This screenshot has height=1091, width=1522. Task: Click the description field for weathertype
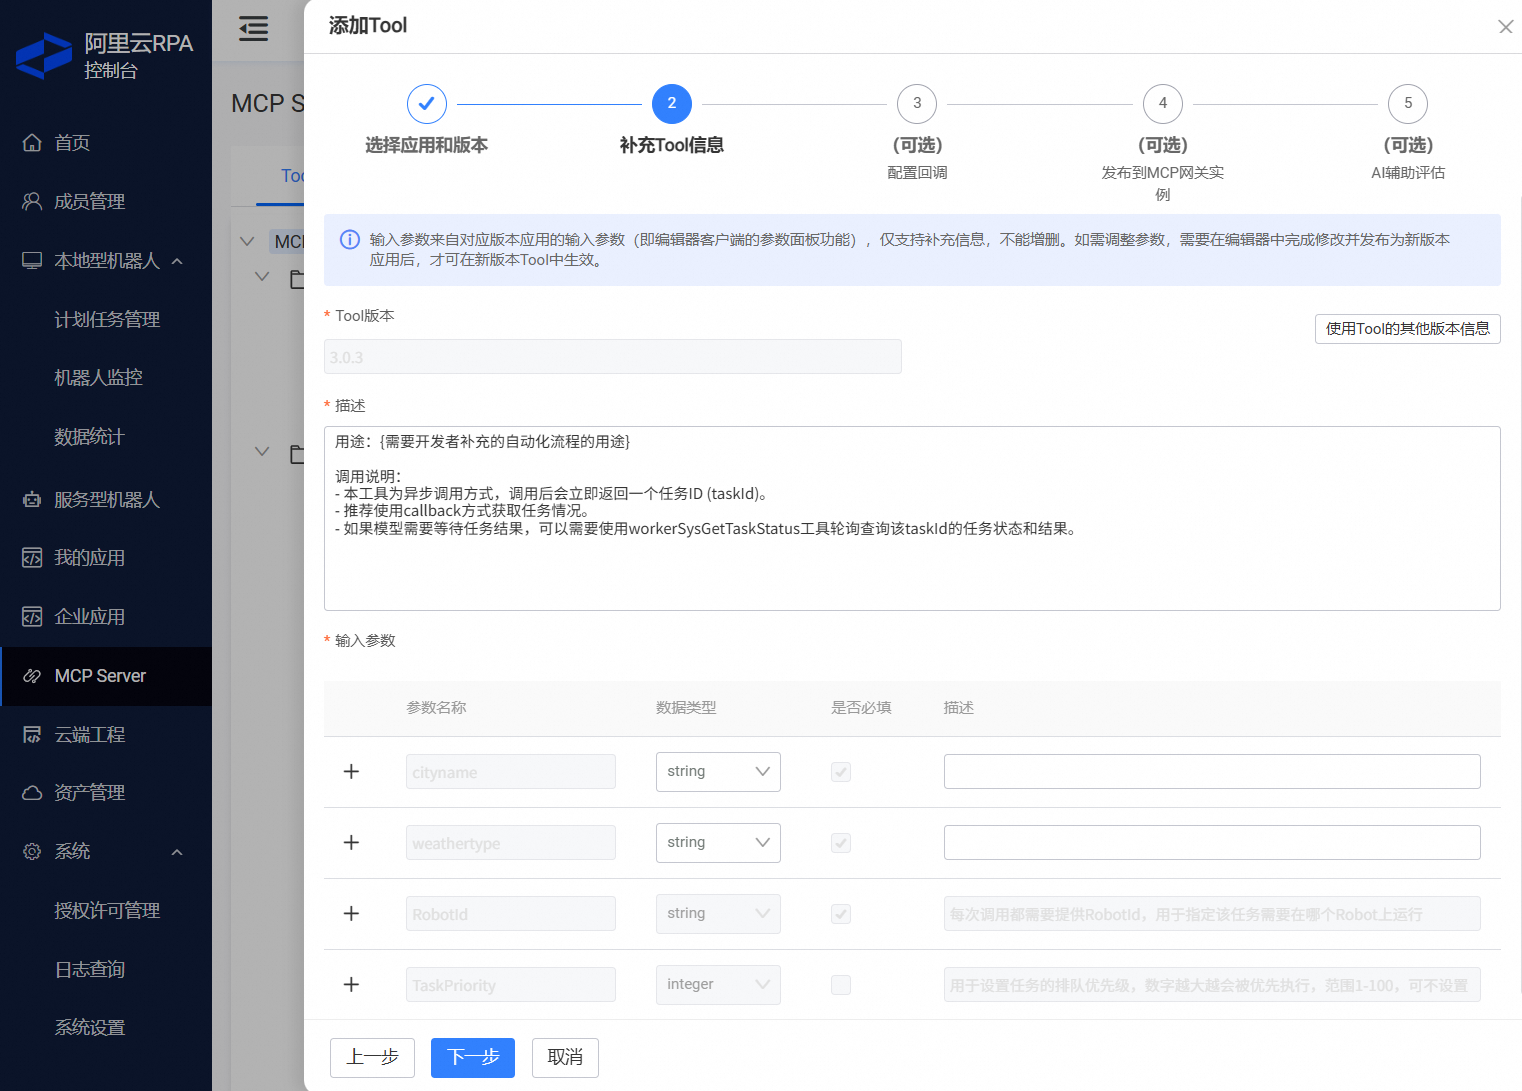click(1212, 843)
